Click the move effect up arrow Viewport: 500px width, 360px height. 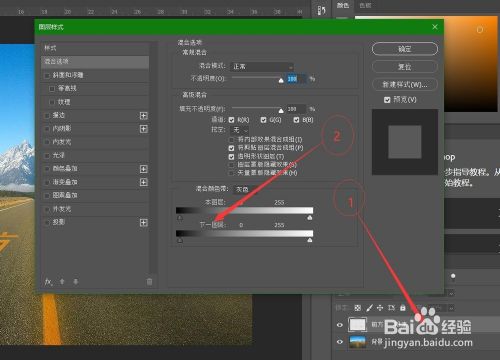pos(62,282)
